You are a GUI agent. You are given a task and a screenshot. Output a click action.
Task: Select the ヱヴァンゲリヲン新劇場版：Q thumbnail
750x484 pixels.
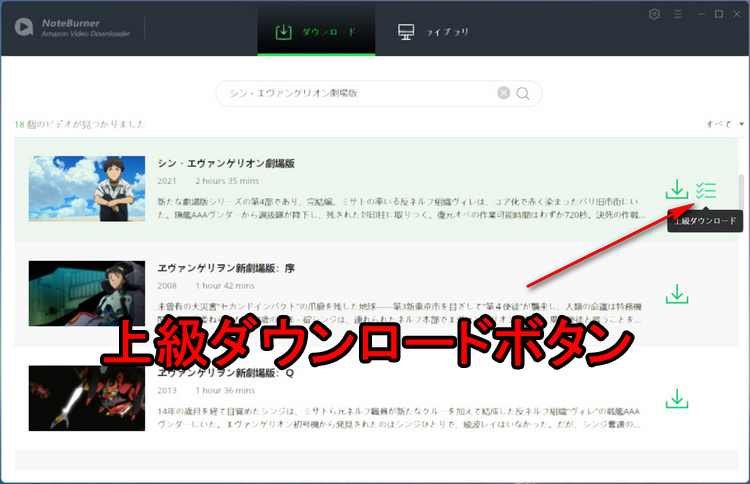(x=87, y=398)
